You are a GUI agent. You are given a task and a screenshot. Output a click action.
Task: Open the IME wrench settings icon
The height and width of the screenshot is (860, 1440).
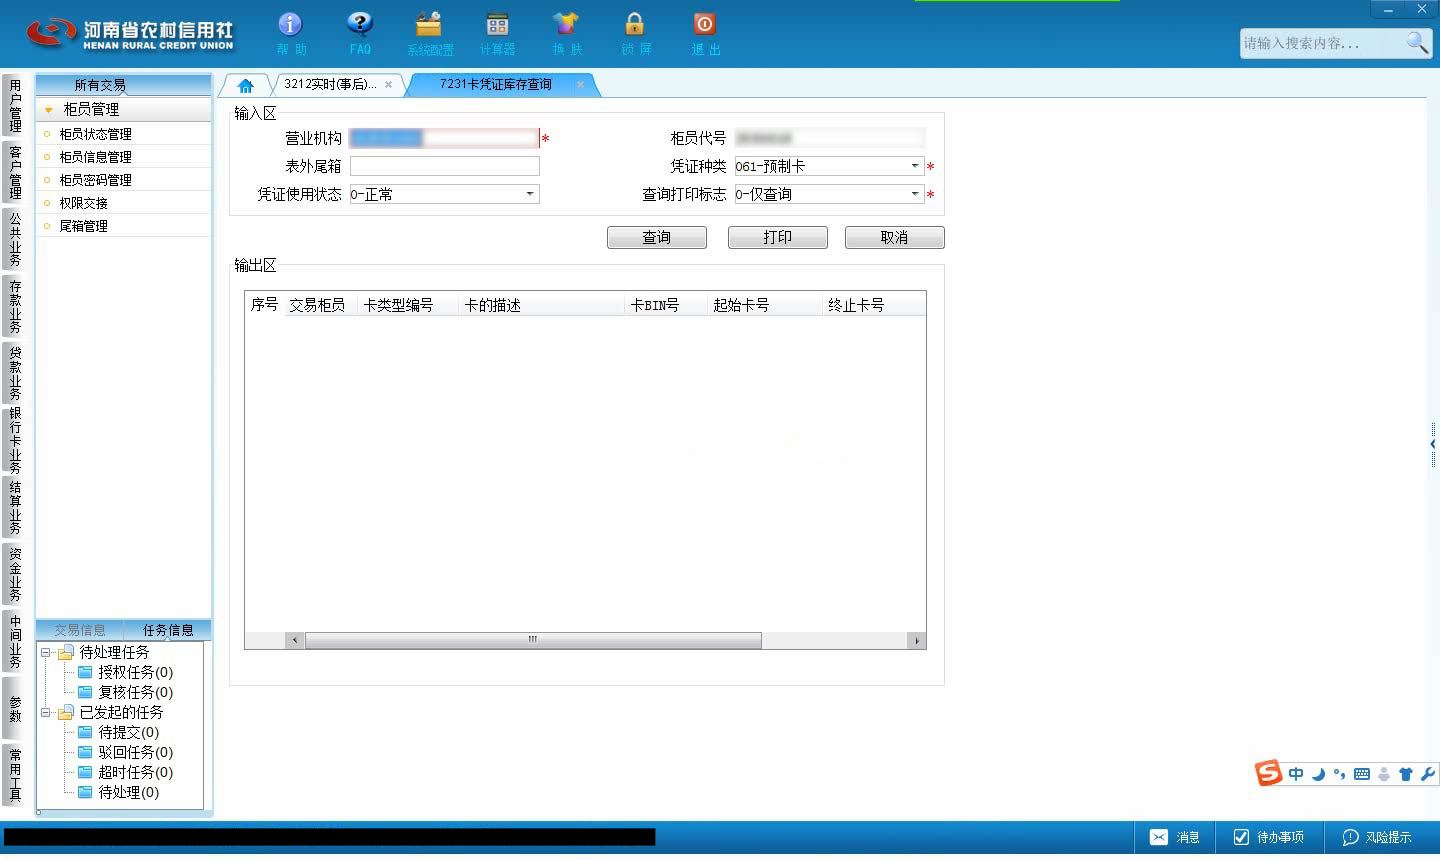click(1427, 774)
